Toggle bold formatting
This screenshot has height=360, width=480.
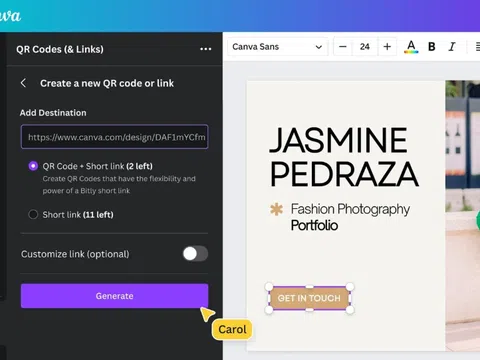[432, 47]
